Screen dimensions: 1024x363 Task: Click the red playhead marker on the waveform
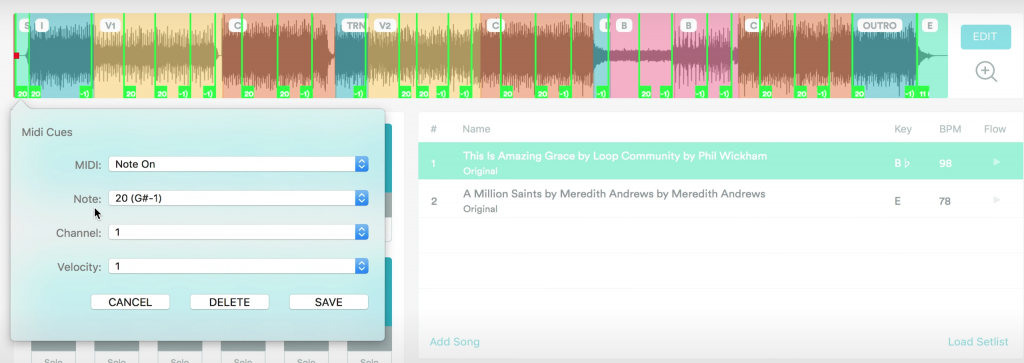[17, 55]
